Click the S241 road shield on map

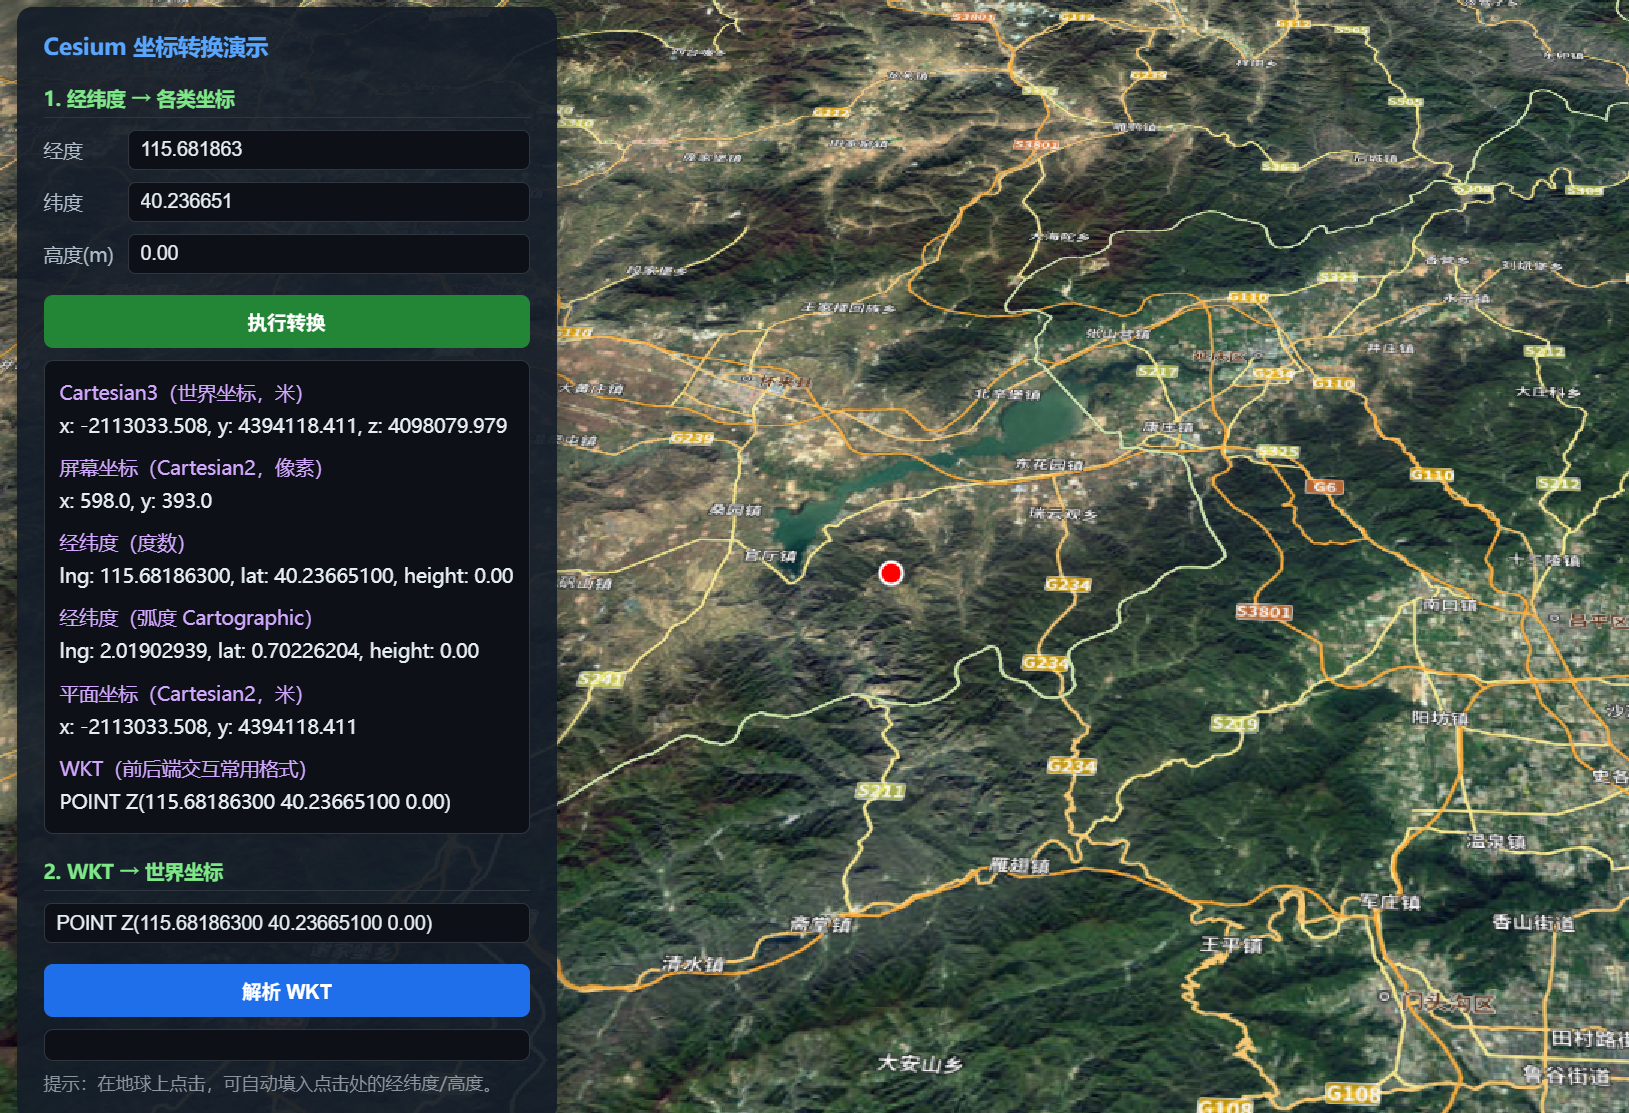[x=601, y=679]
